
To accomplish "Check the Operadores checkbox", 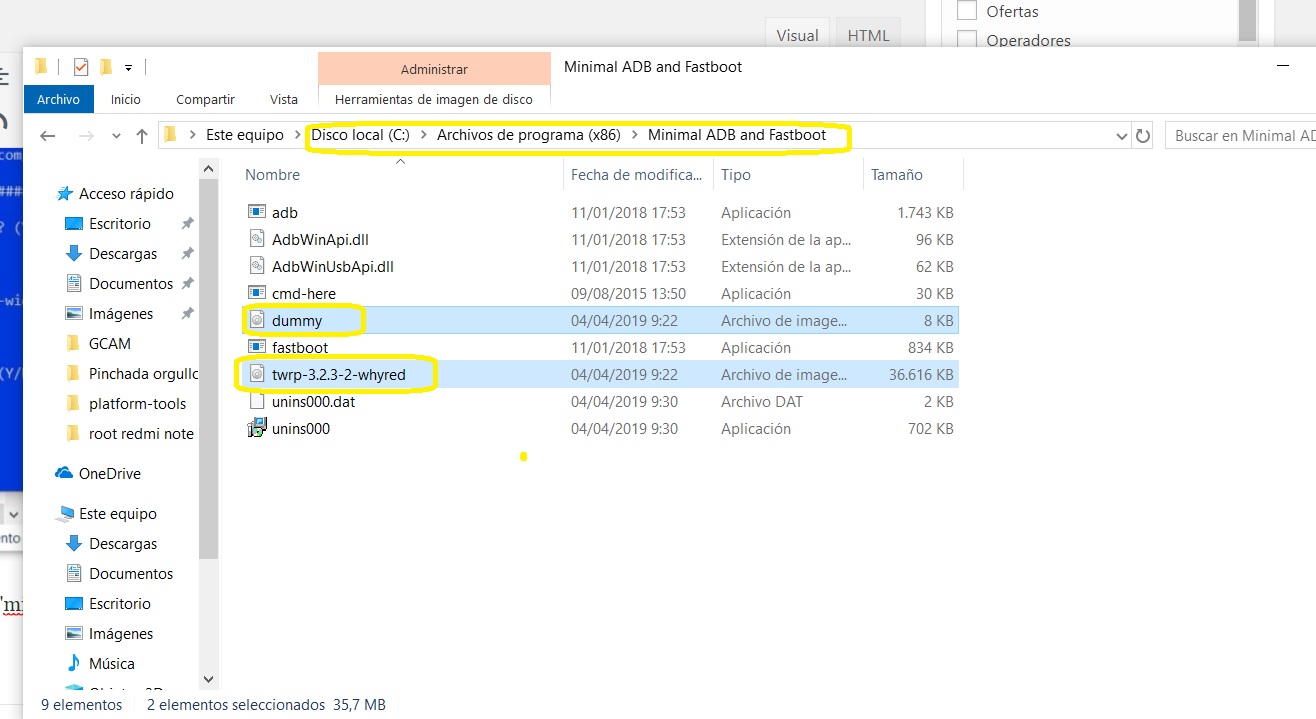I will (x=967, y=41).
